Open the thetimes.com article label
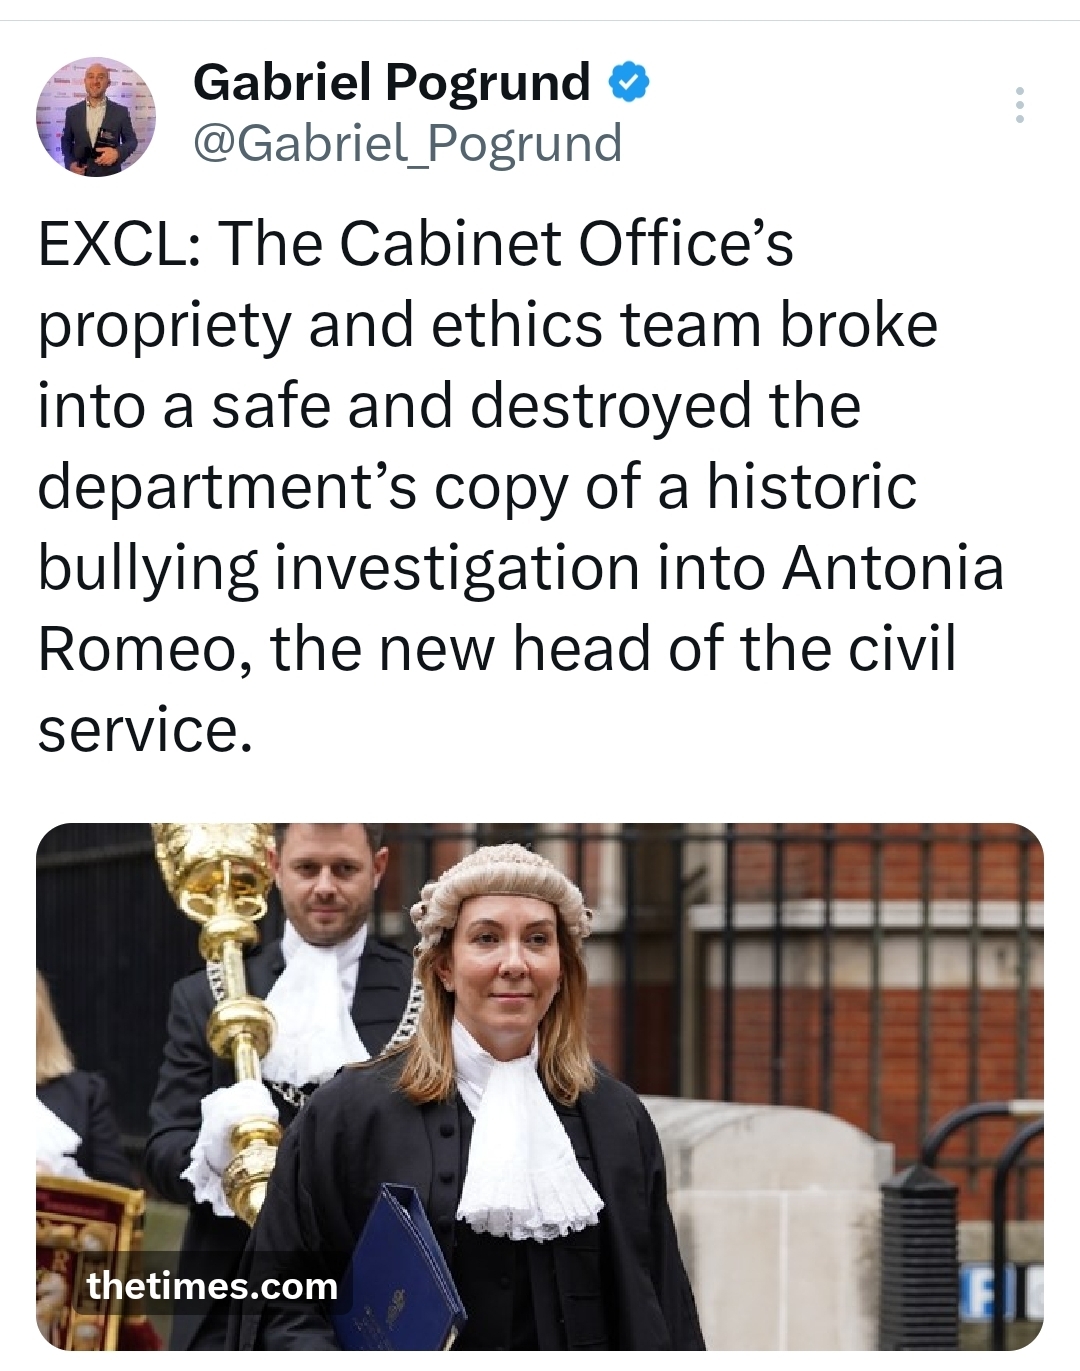The width and height of the screenshot is (1080, 1371). pyautogui.click(x=212, y=1286)
